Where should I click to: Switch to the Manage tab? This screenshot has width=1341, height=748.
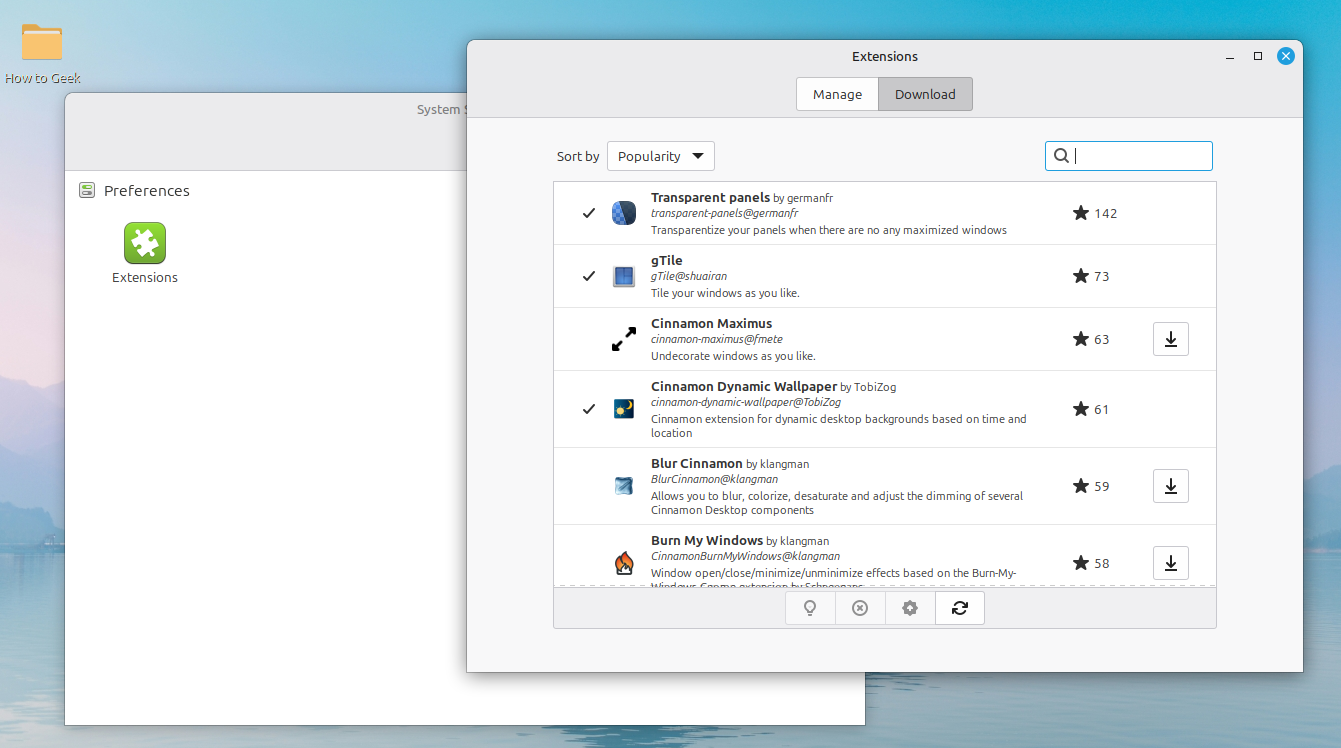837,94
